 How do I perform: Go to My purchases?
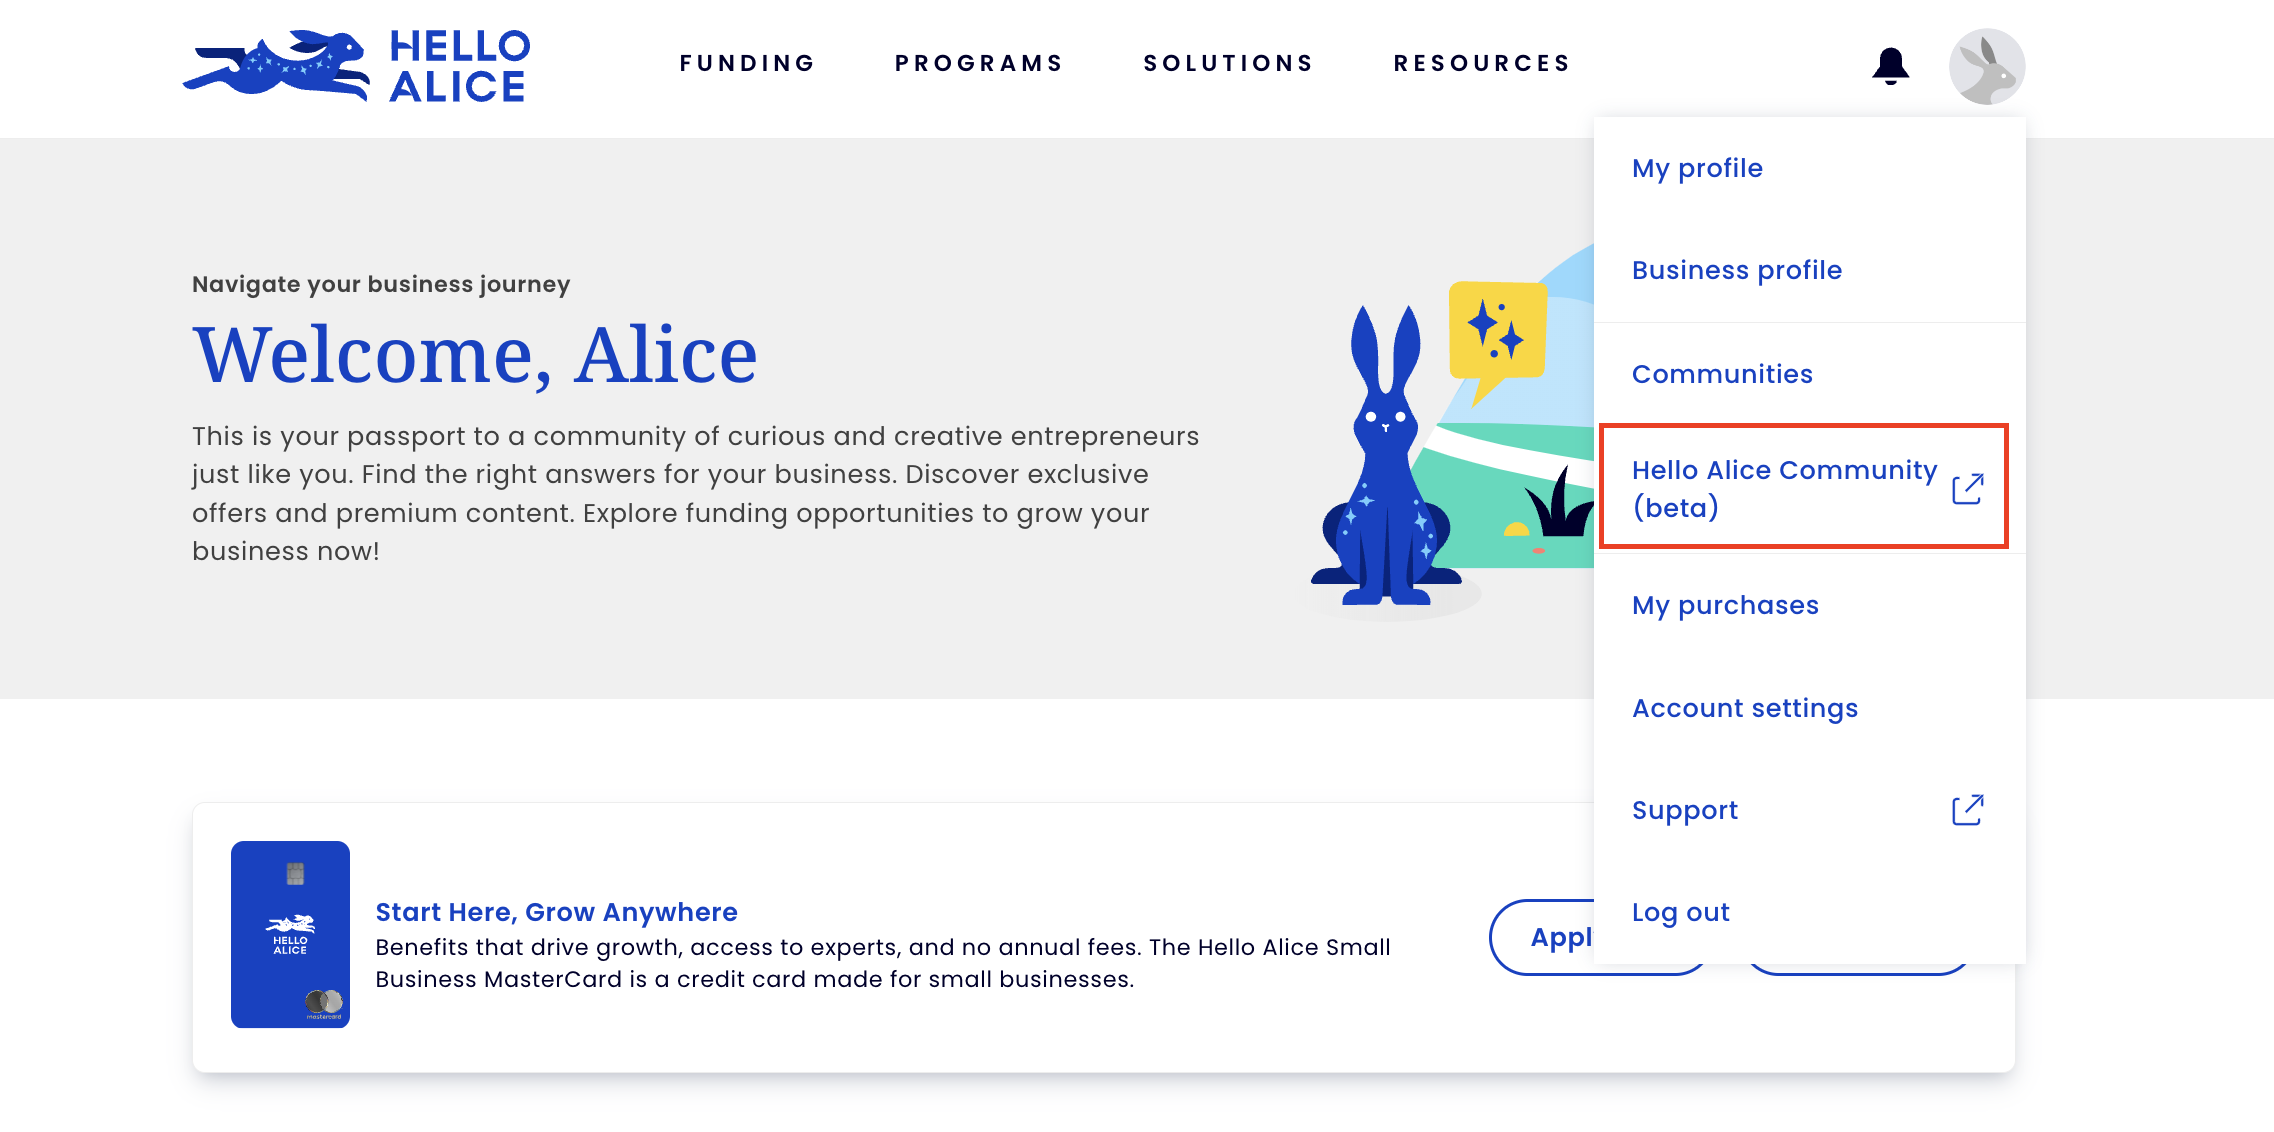pyautogui.click(x=1809, y=605)
